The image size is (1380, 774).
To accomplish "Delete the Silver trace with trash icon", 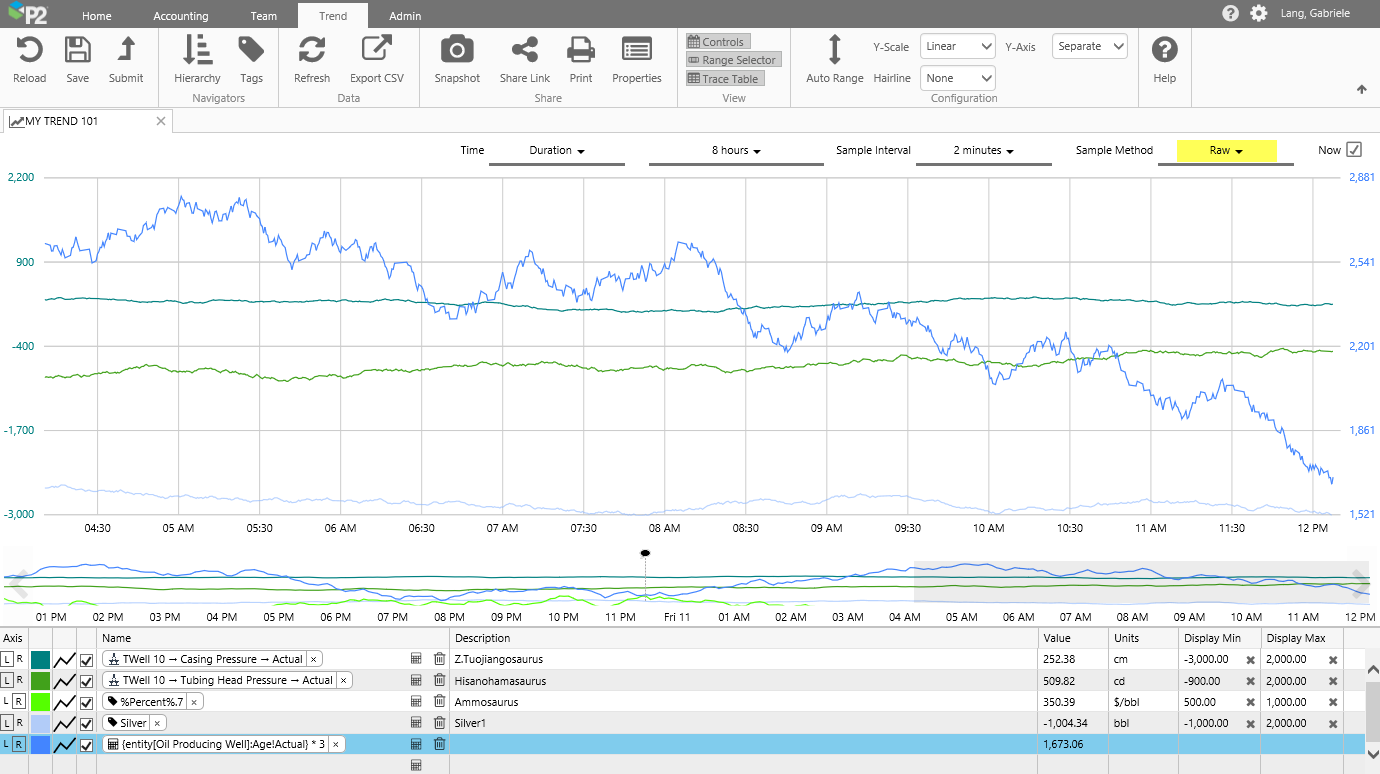I will click(x=439, y=723).
